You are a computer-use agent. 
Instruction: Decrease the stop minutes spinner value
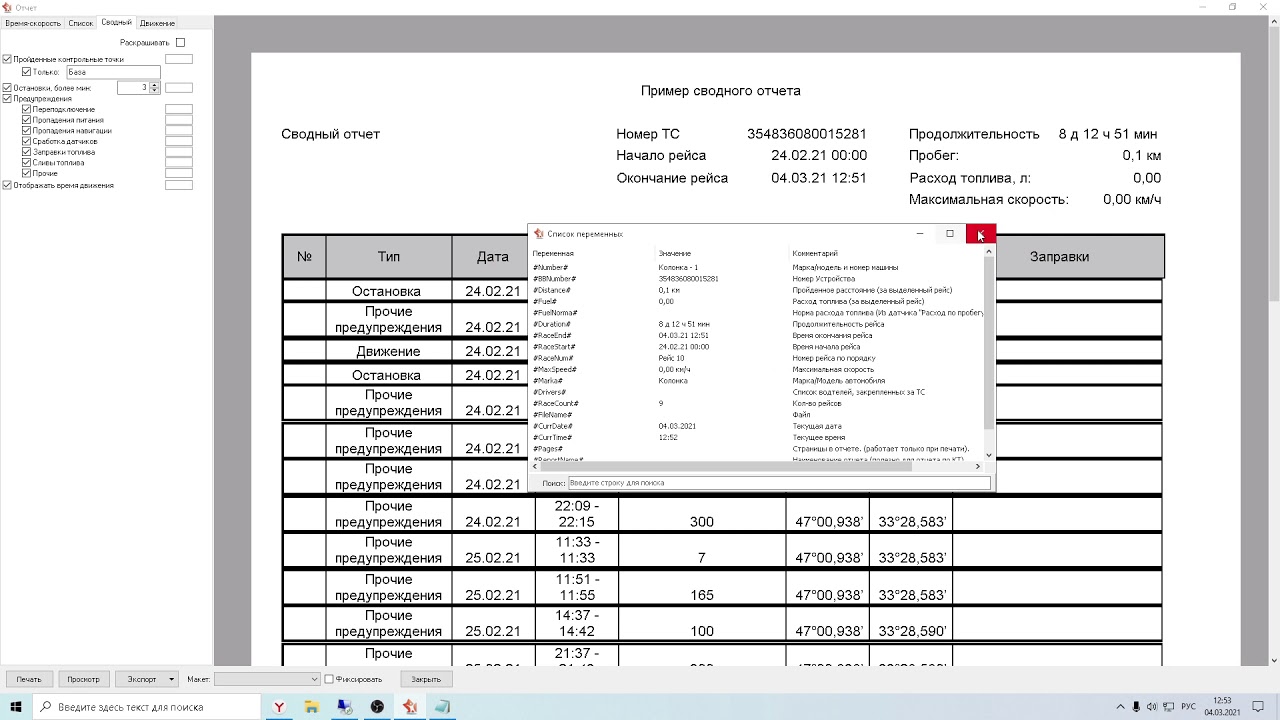tap(155, 91)
